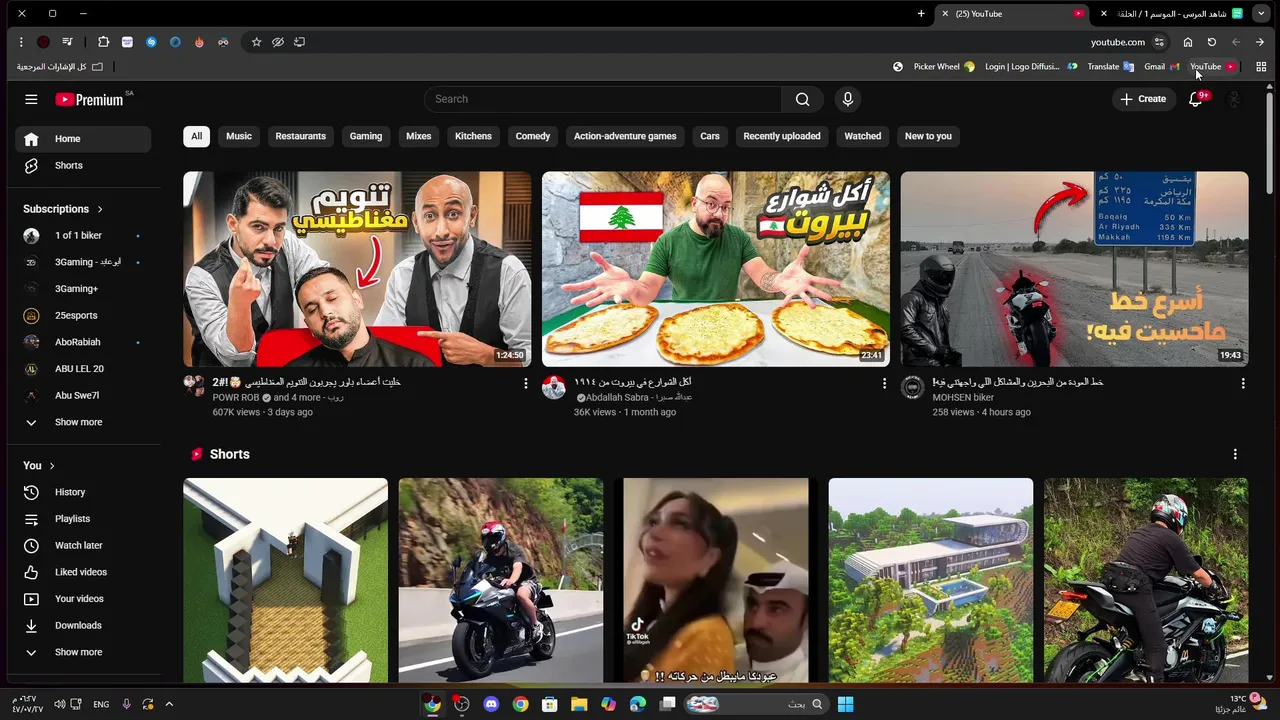Viewport: 1280px width, 720px height.
Task: Click the YouTube search input field
Action: pos(603,99)
